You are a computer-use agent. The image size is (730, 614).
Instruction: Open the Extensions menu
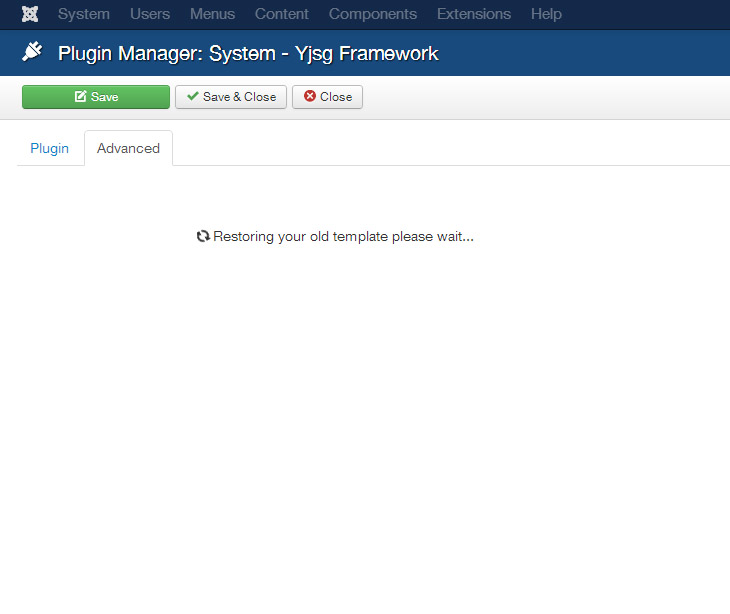(474, 14)
